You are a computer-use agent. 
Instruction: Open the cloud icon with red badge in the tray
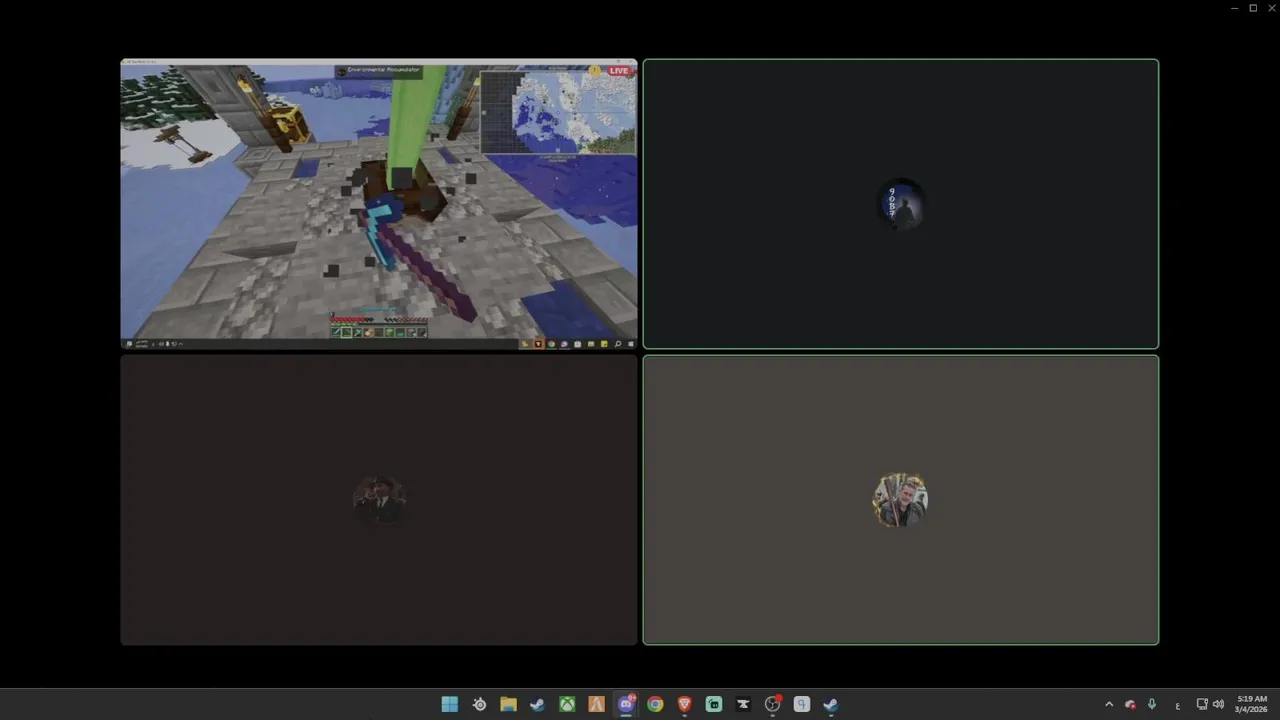(1130, 704)
